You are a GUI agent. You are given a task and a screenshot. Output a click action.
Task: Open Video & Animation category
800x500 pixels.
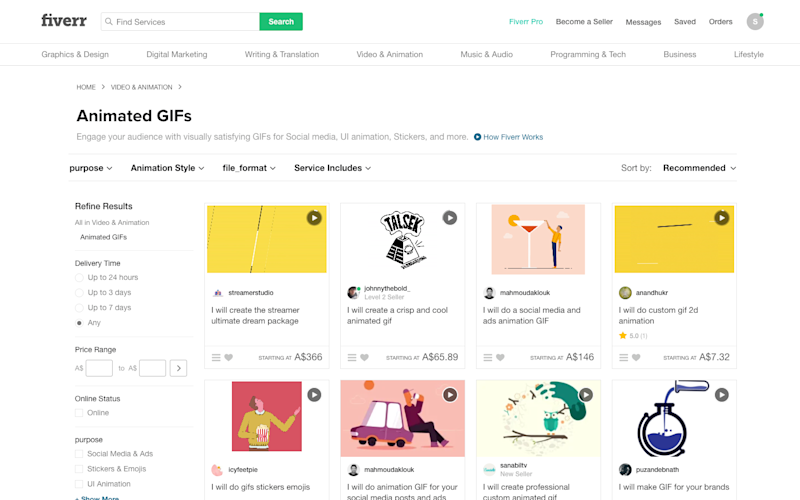[389, 54]
